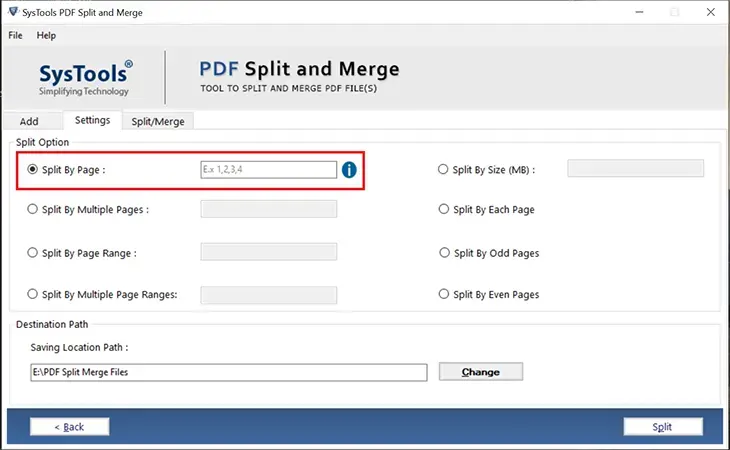Click the Saving Location Path text field
Viewport: 730px width, 450px height.
click(229, 372)
